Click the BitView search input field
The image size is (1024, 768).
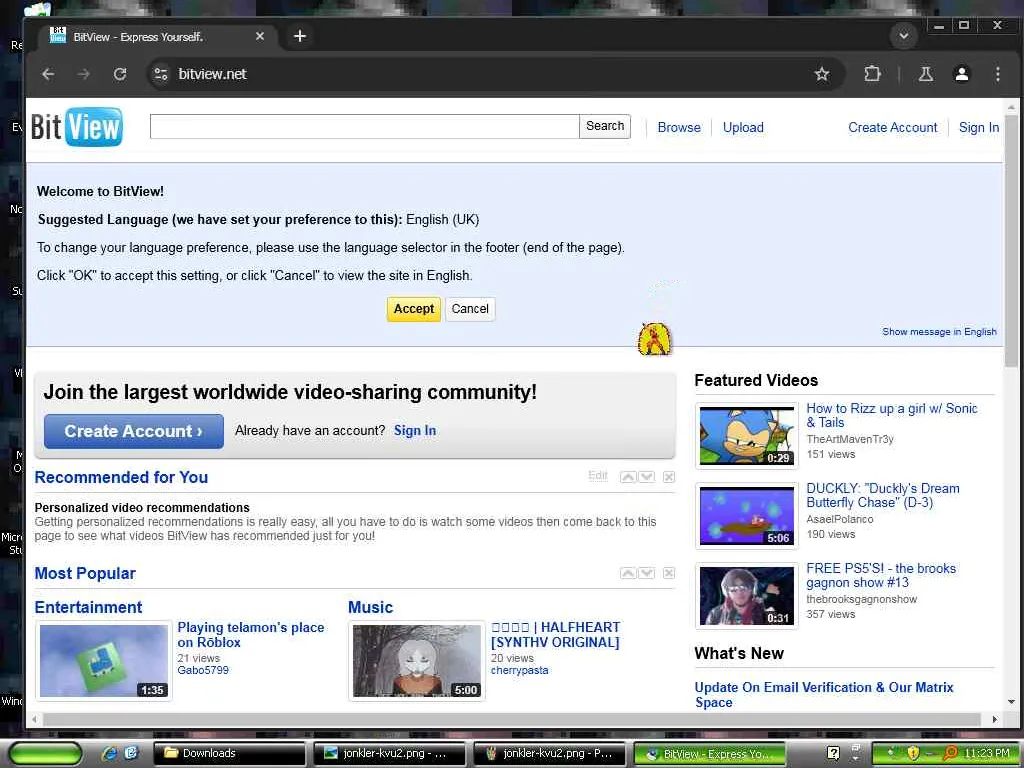point(364,127)
